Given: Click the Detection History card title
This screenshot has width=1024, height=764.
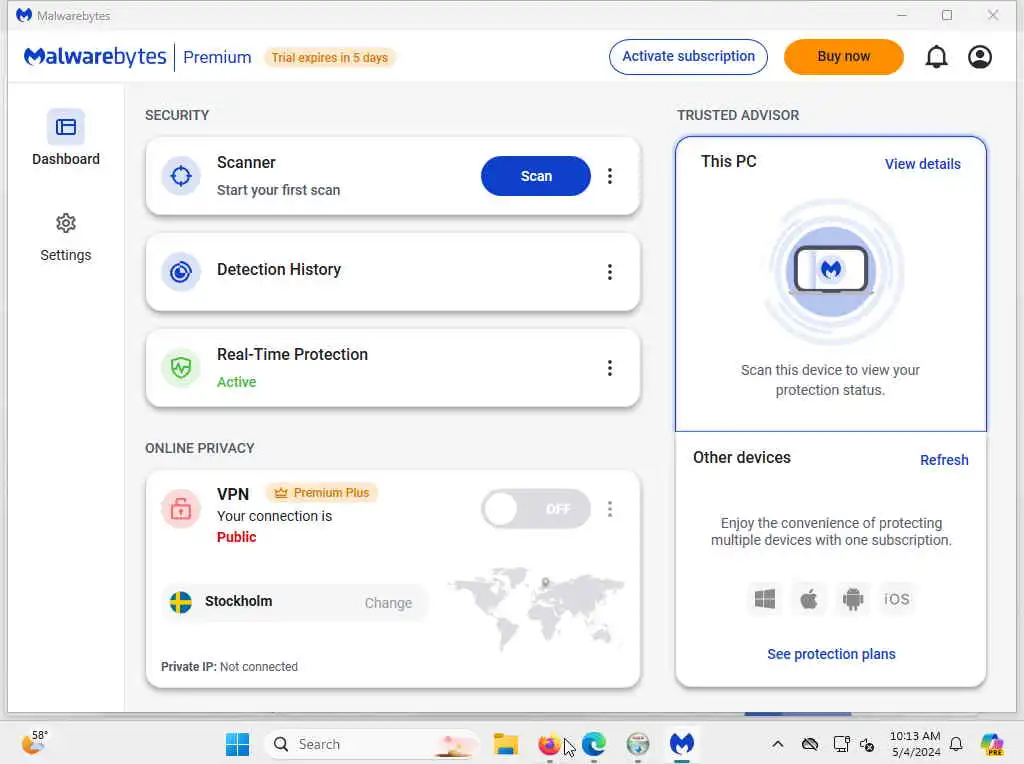Looking at the screenshot, I should [x=279, y=269].
